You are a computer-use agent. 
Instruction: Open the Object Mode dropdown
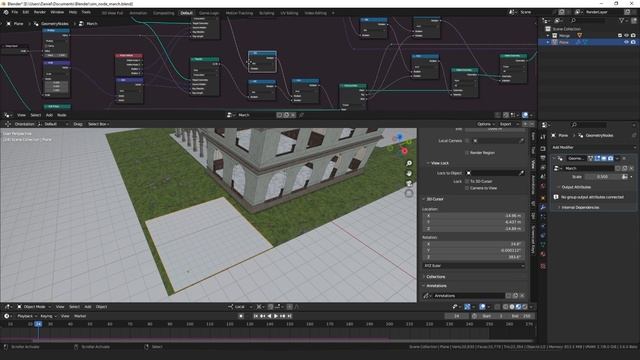click(34, 307)
